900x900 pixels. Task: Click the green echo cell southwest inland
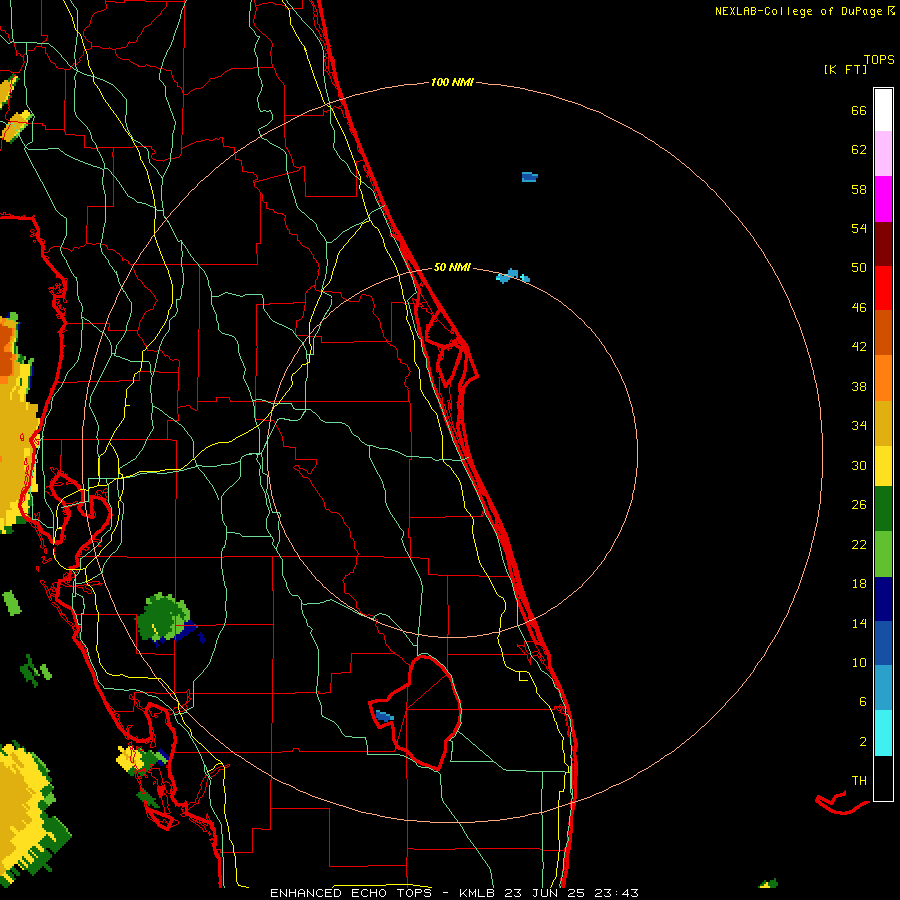pos(164,618)
